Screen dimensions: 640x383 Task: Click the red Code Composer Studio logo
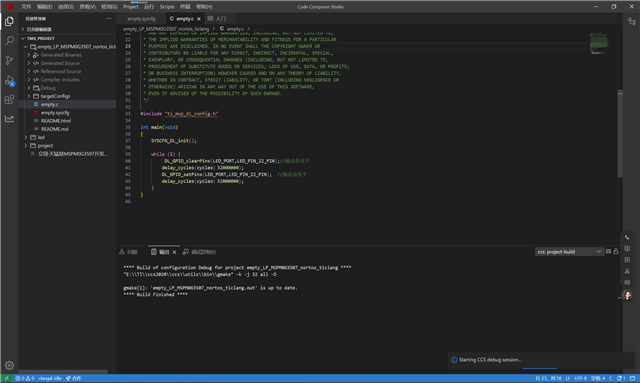coord(9,7)
